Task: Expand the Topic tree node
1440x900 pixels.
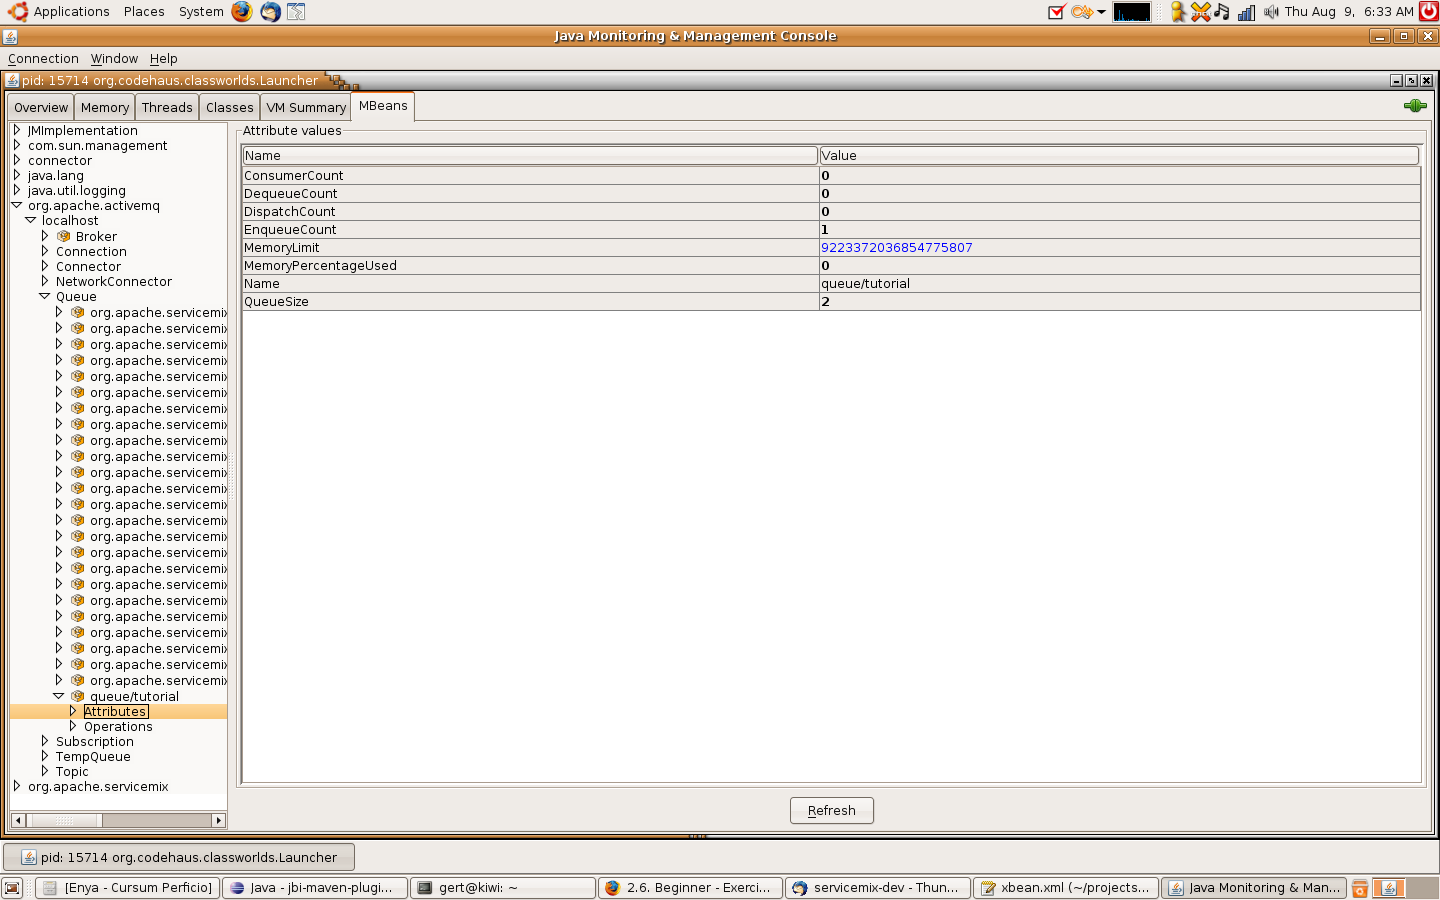Action: click(x=45, y=771)
